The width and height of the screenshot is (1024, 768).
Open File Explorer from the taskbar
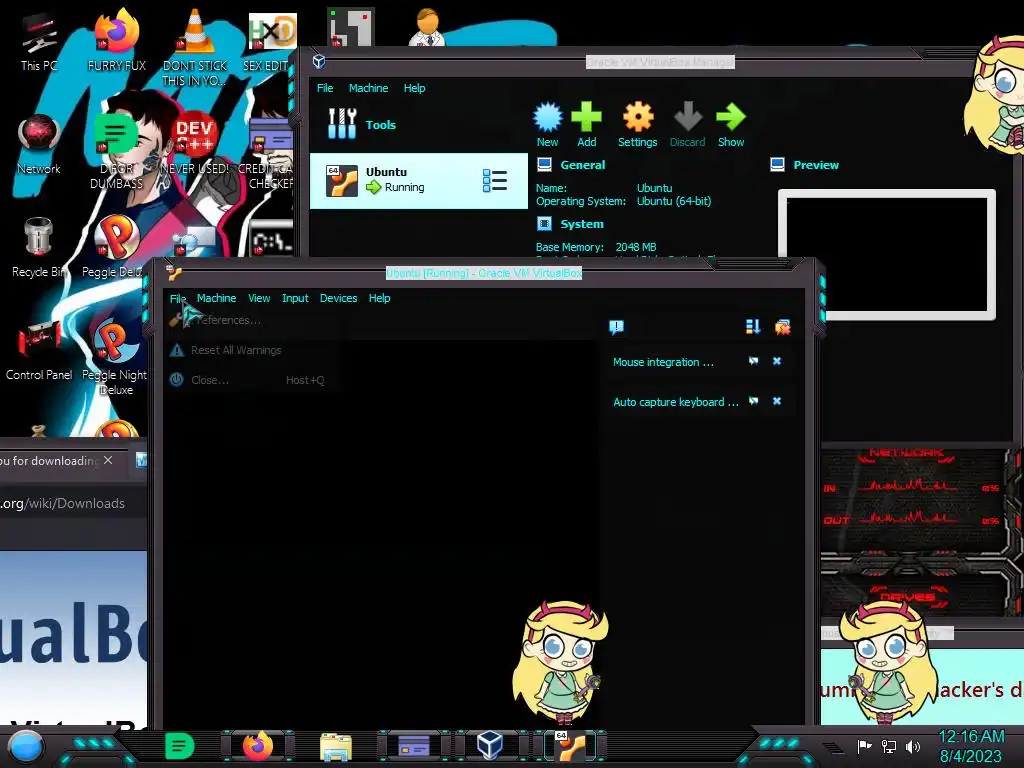pos(336,746)
